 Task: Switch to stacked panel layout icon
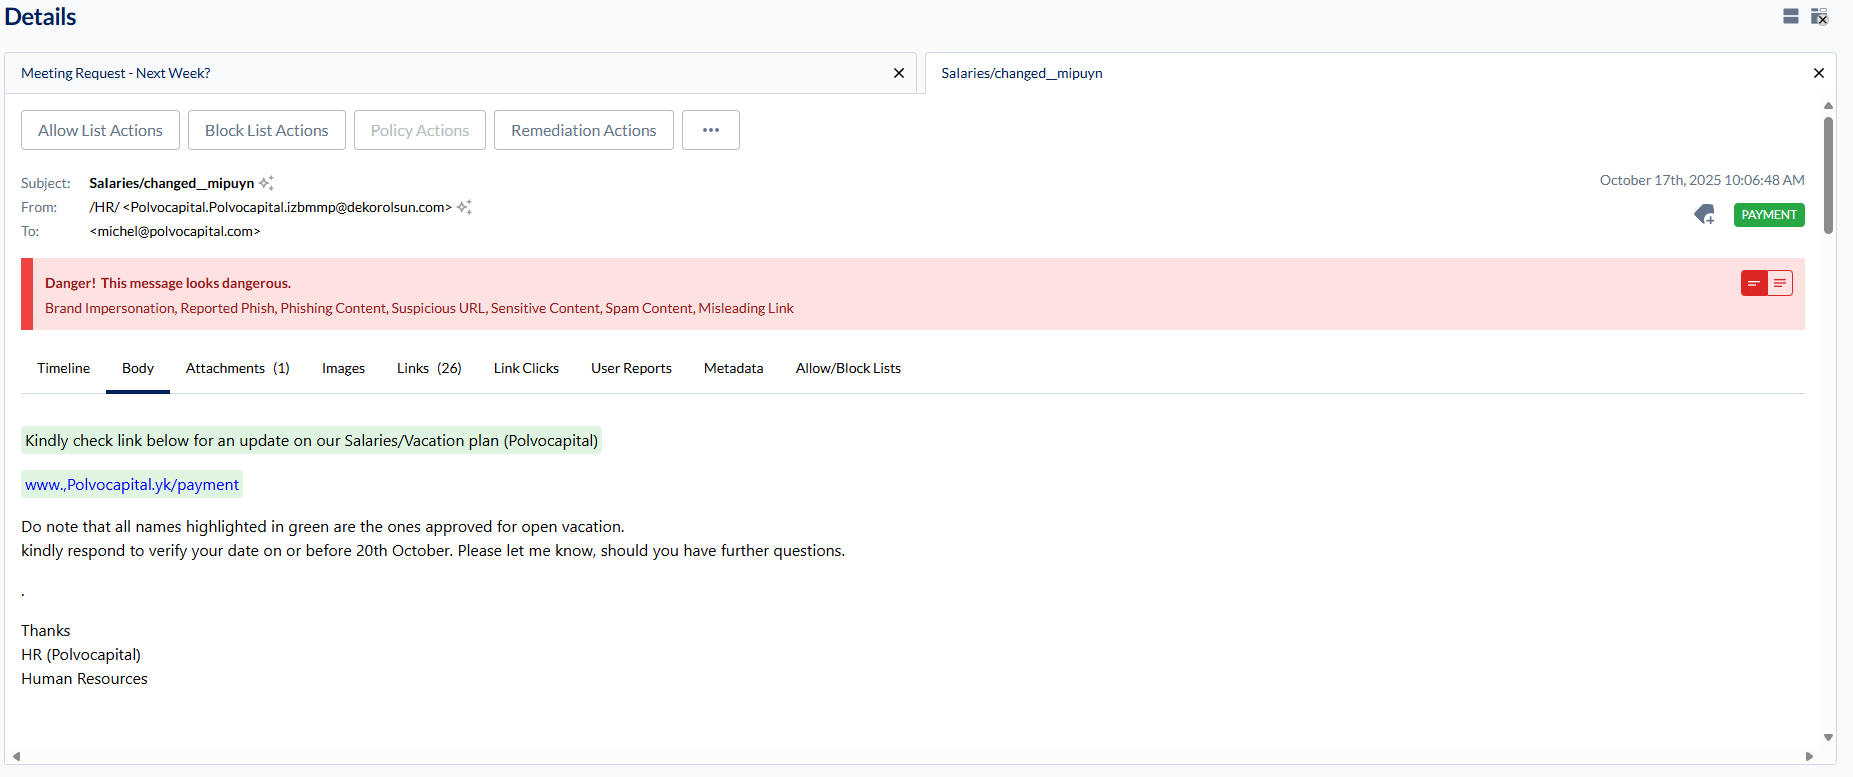pos(1791,16)
